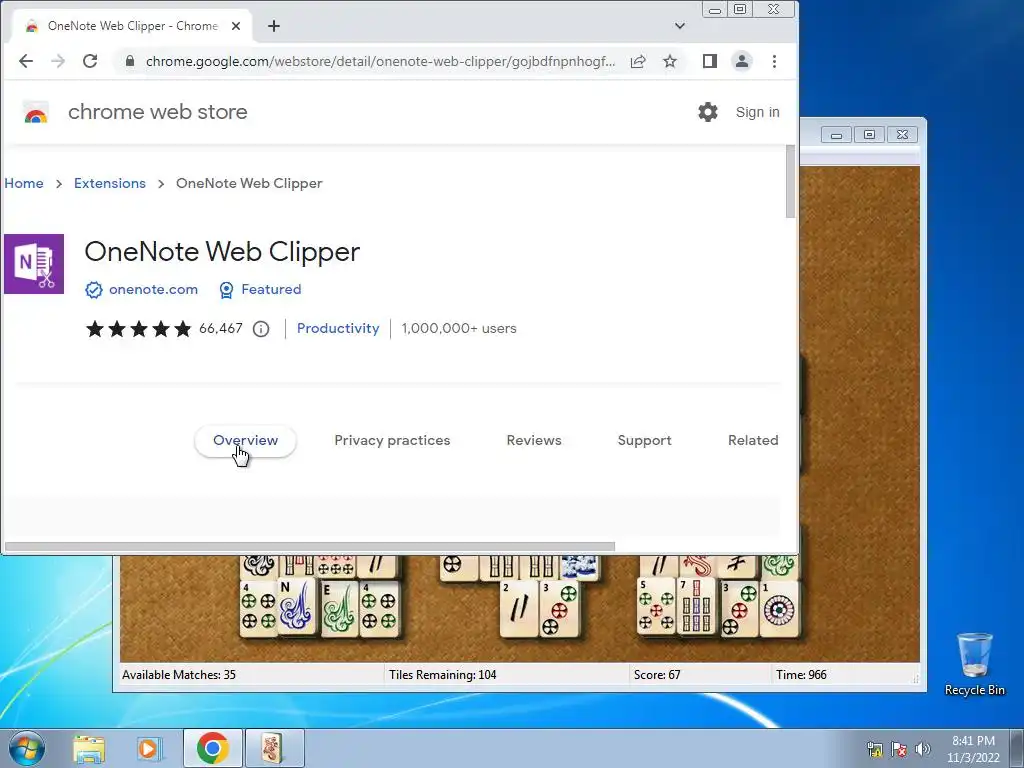Click the Action Center flag tray icon
This screenshot has height=768, width=1024.
[899, 749]
